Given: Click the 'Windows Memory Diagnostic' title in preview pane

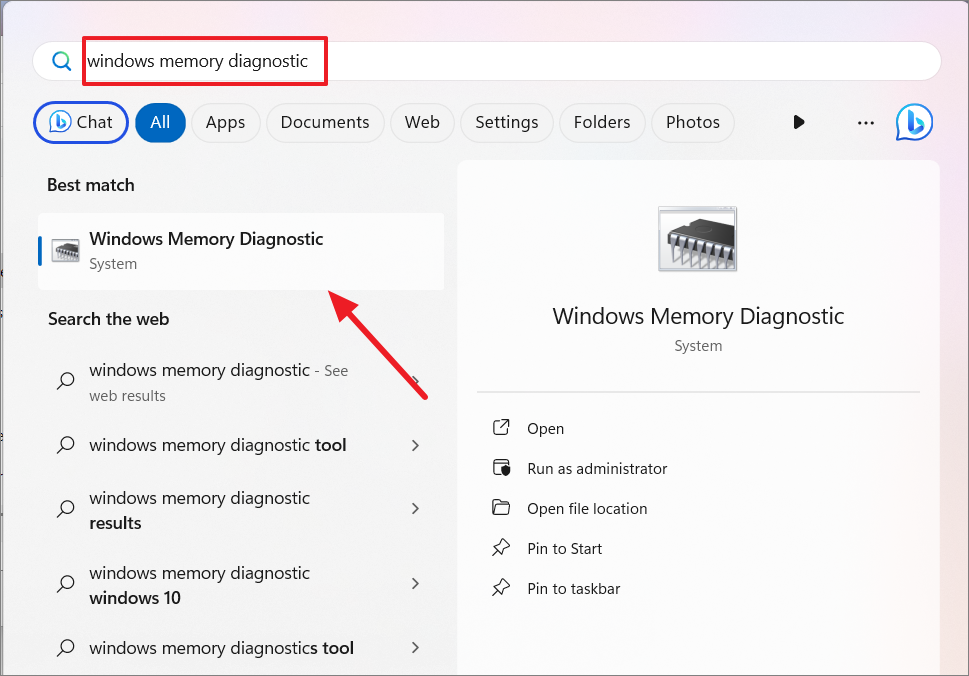Looking at the screenshot, I should (698, 316).
